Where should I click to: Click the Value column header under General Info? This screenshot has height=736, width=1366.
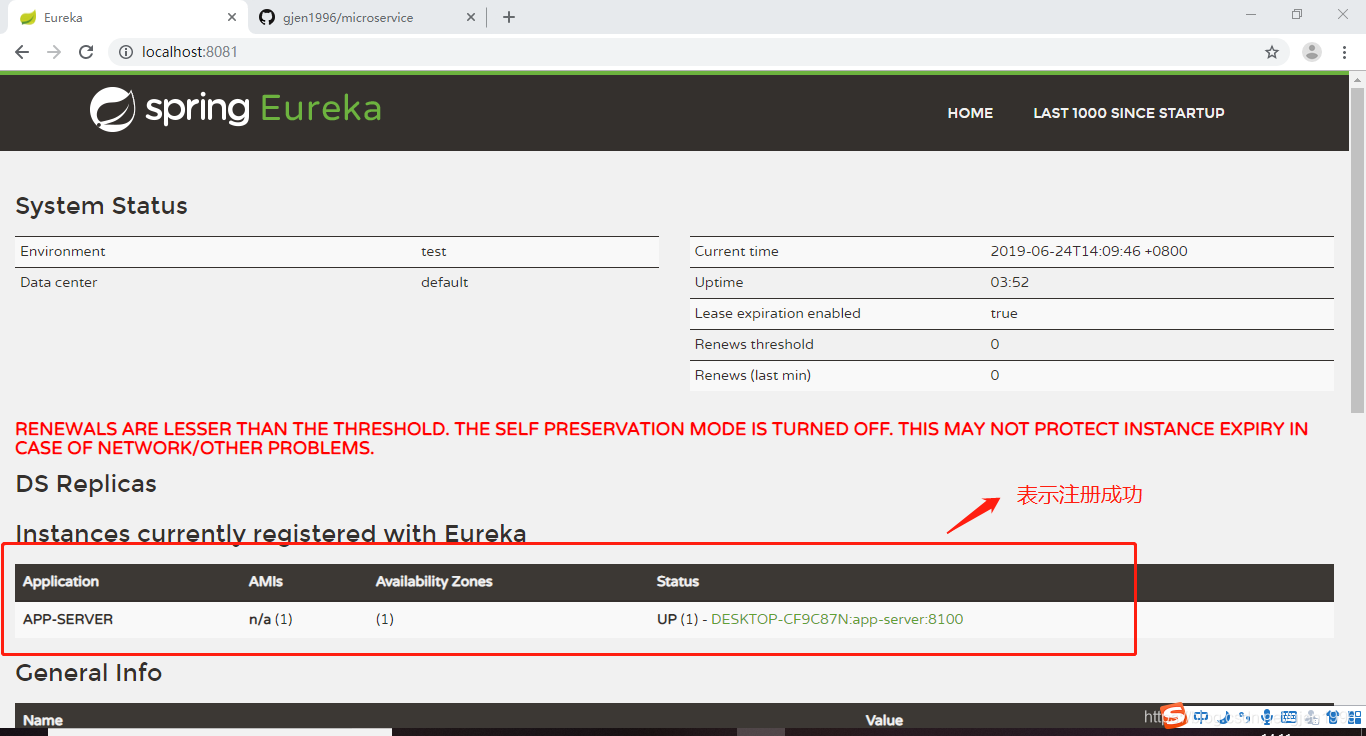tap(884, 720)
